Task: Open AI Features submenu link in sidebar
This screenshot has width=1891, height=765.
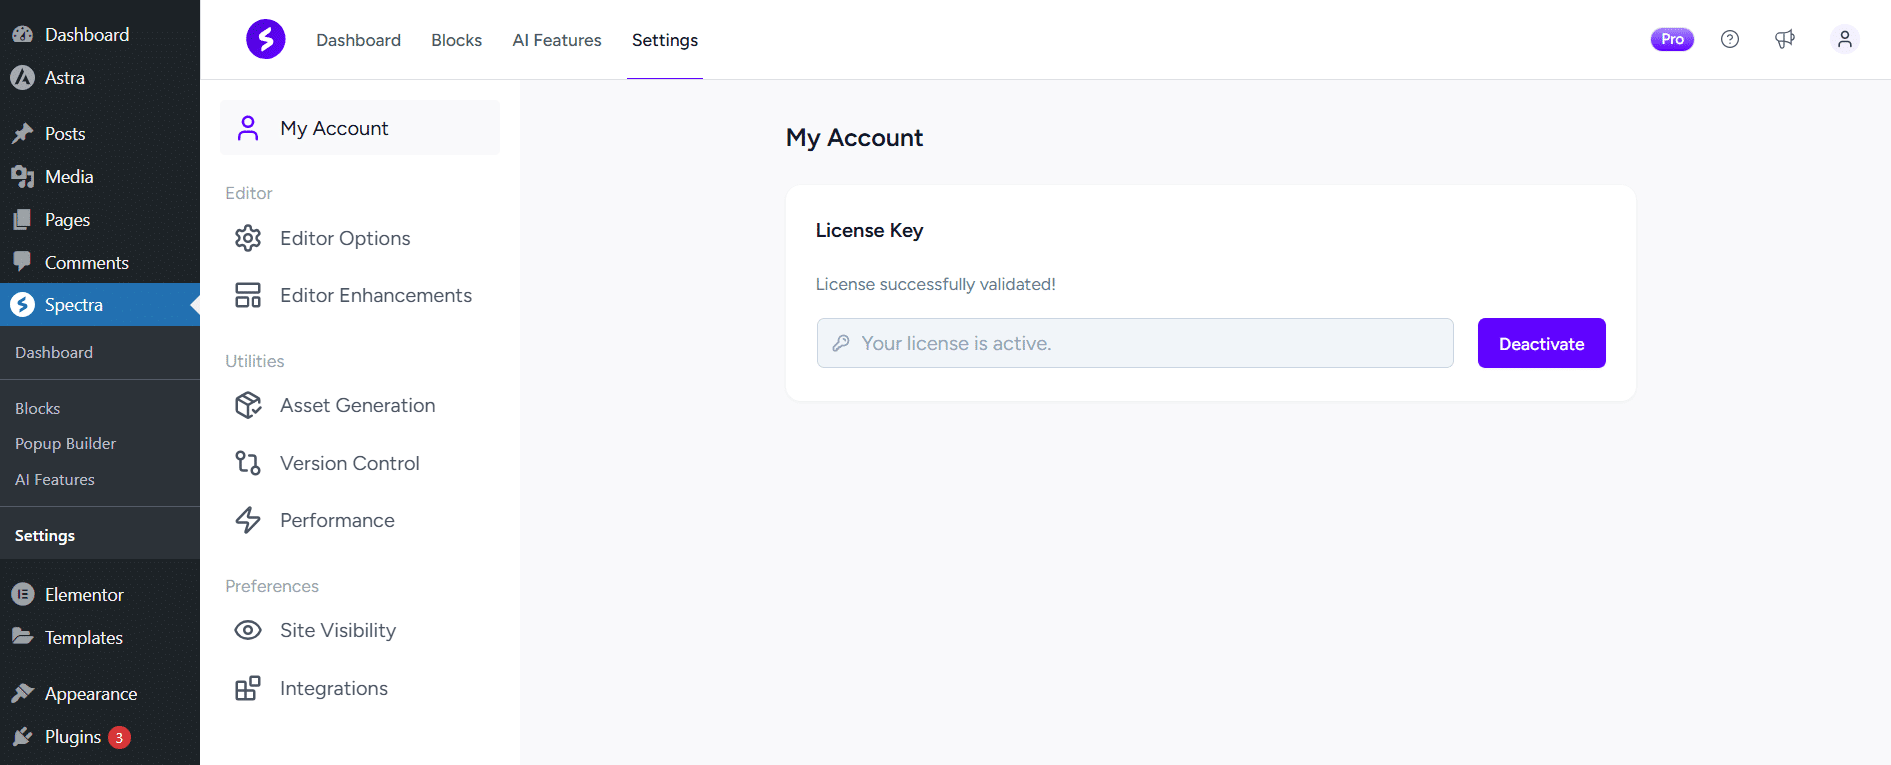Action: point(55,479)
